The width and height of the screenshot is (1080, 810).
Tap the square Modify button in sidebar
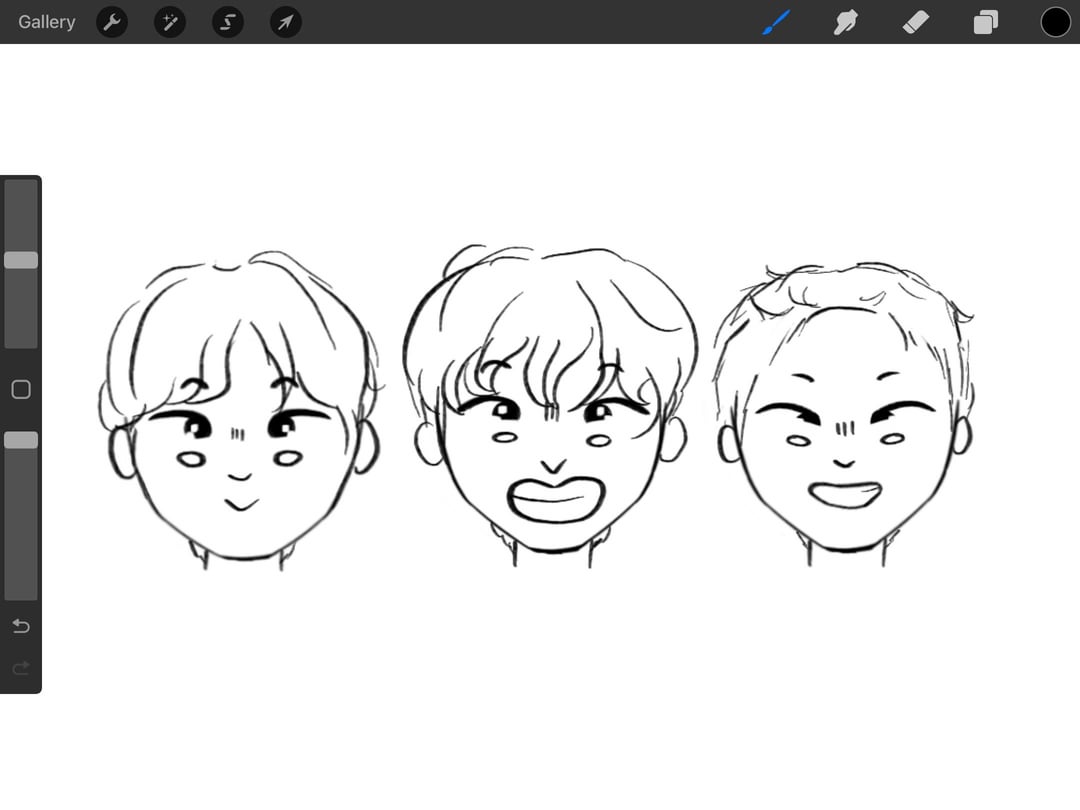pyautogui.click(x=21, y=390)
